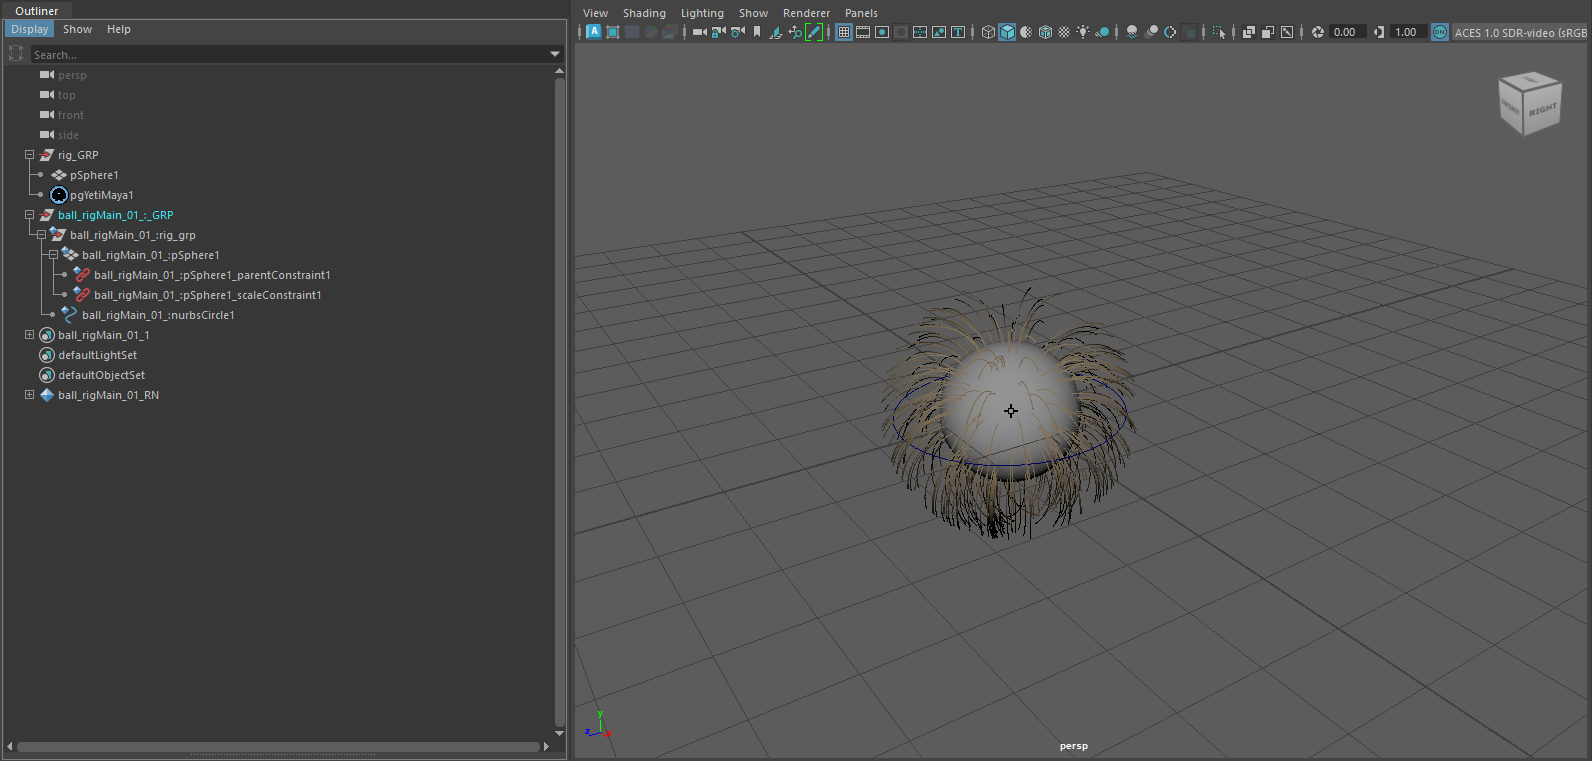Open the viewport Show menu
This screenshot has width=1592, height=761.
coord(753,13)
